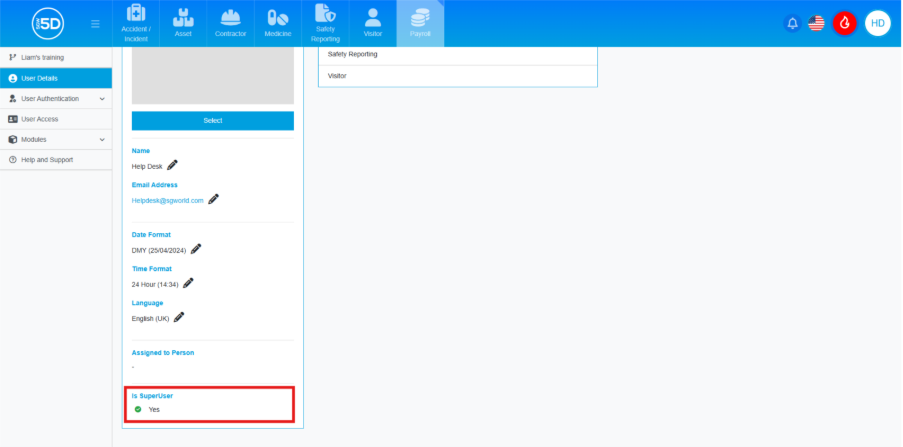Viewport: 903px width, 447px height.
Task: Open Help and Support
Action: [56, 160]
